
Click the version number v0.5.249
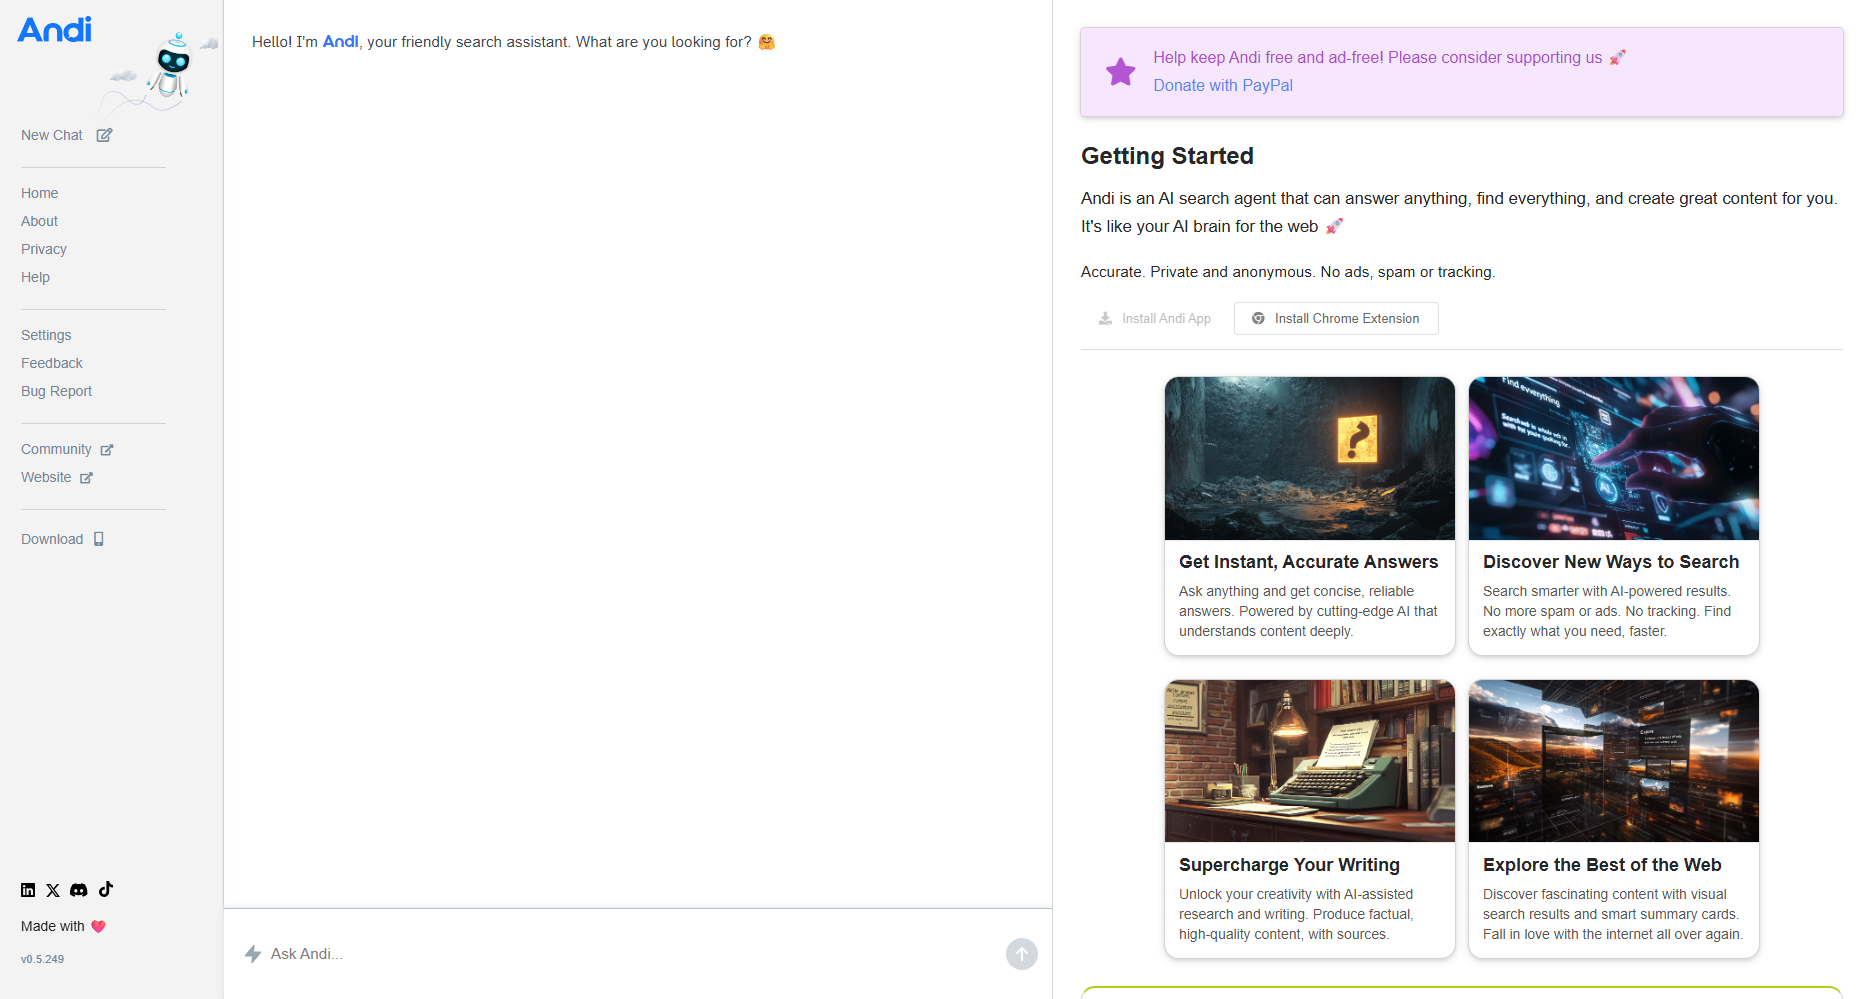click(42, 959)
